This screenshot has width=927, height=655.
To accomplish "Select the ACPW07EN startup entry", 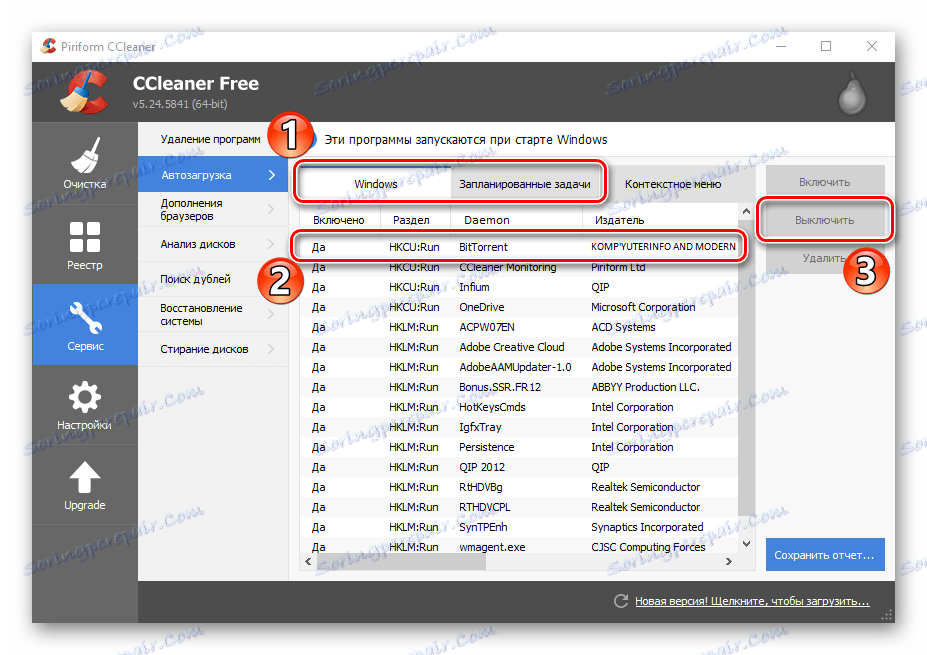I will pyautogui.click(x=519, y=327).
